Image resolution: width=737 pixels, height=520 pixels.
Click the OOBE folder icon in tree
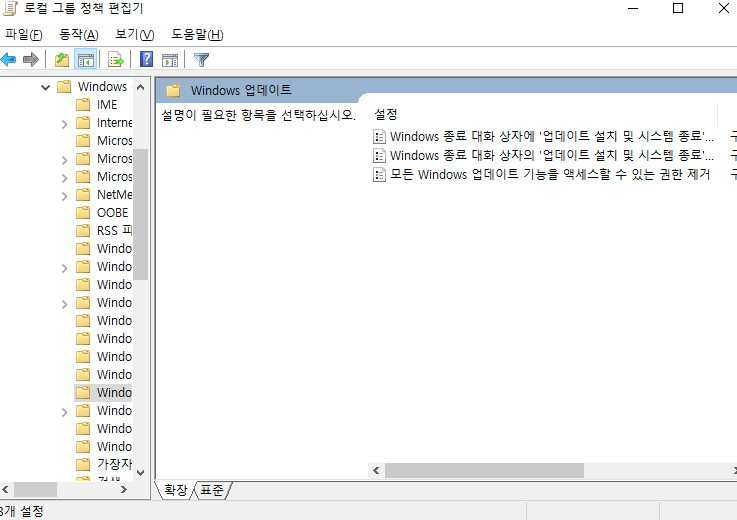coord(83,213)
